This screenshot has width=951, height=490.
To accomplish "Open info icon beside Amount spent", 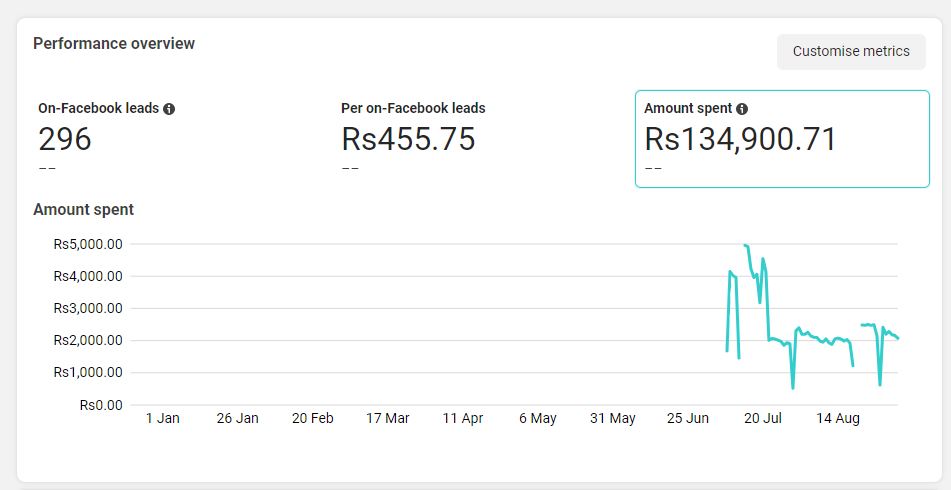I will 742,109.
